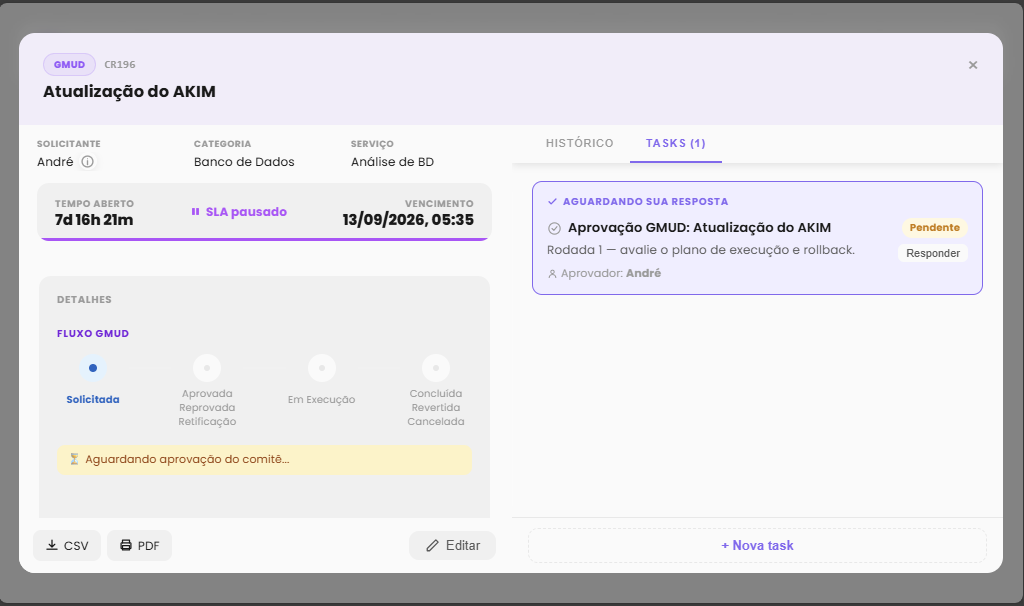Click the SLA pausado pause icon
1024x606 pixels.
[195, 212]
